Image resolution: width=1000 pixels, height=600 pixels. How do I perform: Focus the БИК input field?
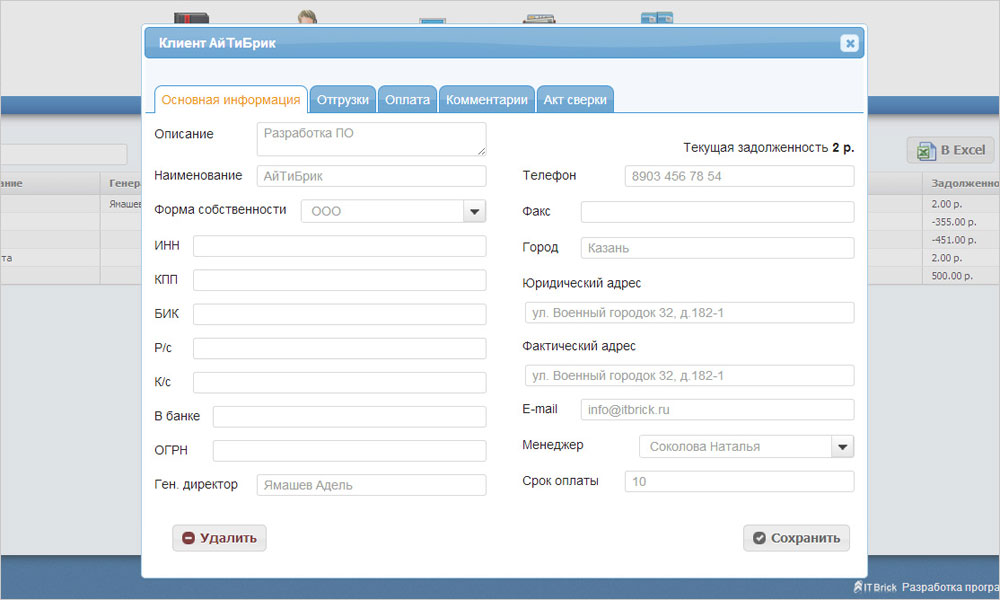tap(339, 314)
